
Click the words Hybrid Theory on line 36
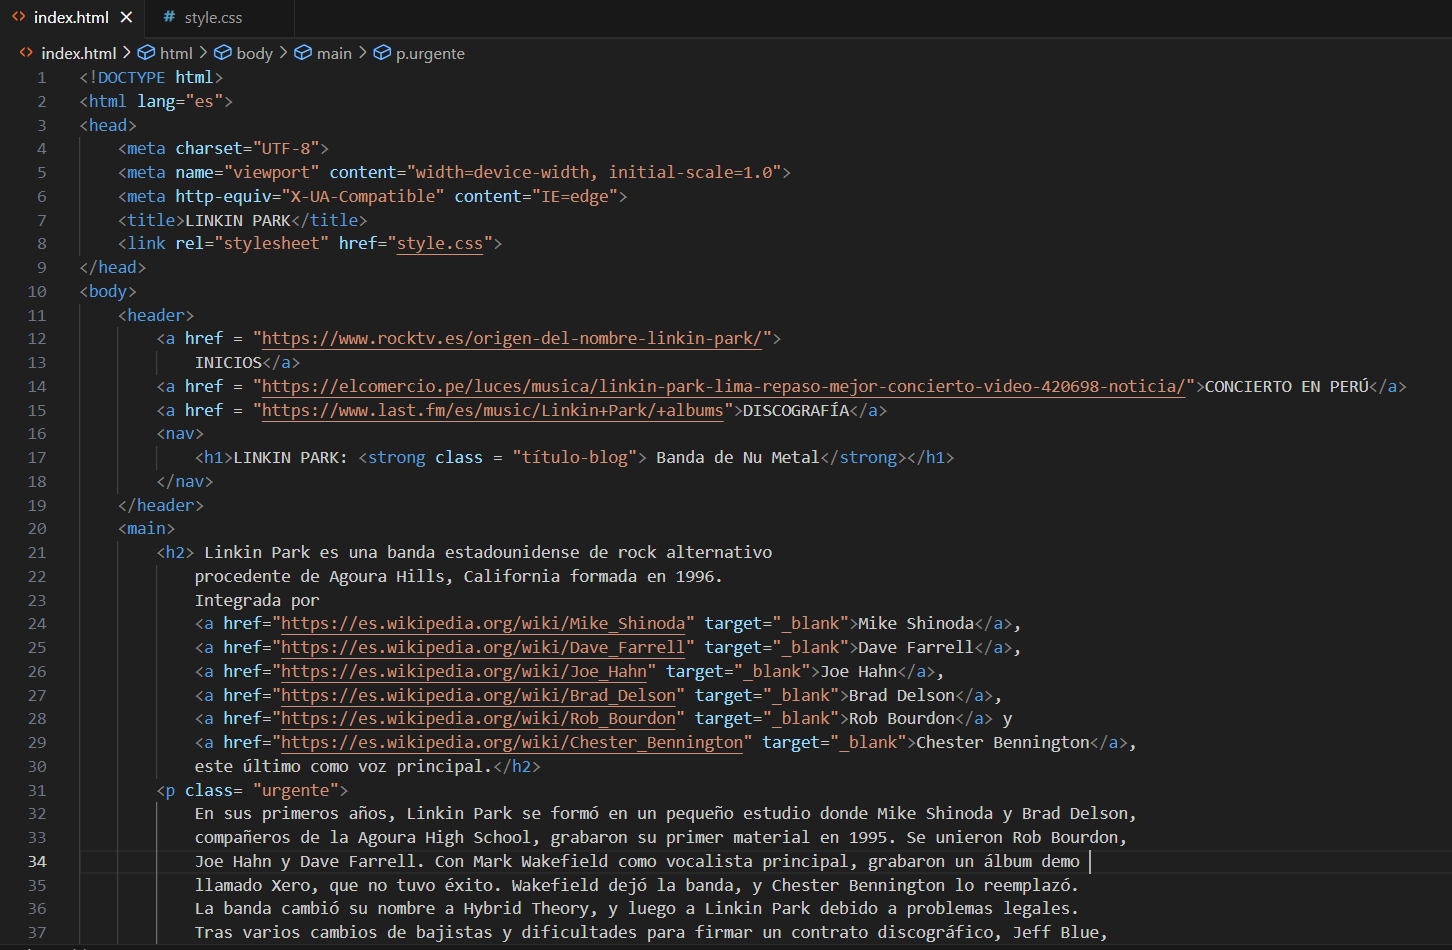tap(526, 909)
